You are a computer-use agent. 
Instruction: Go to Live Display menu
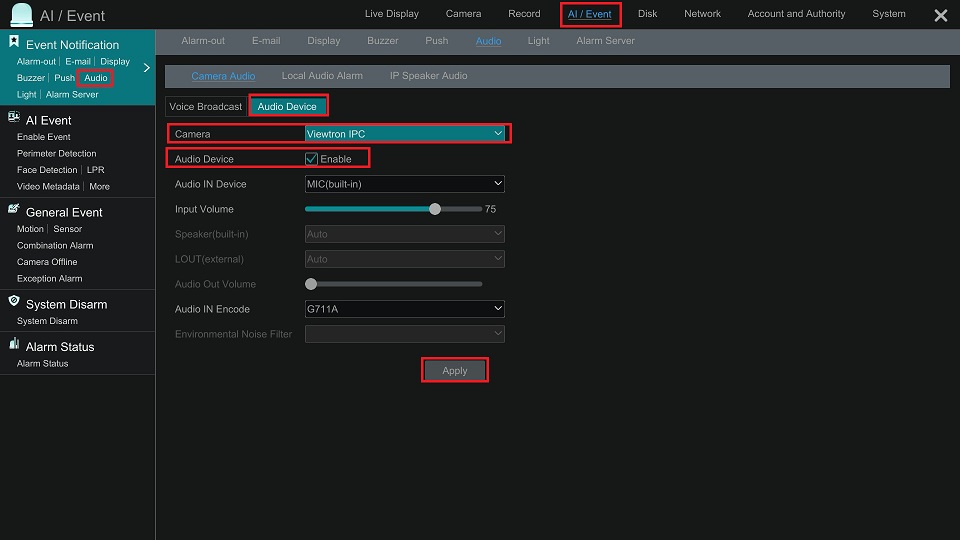click(x=392, y=13)
